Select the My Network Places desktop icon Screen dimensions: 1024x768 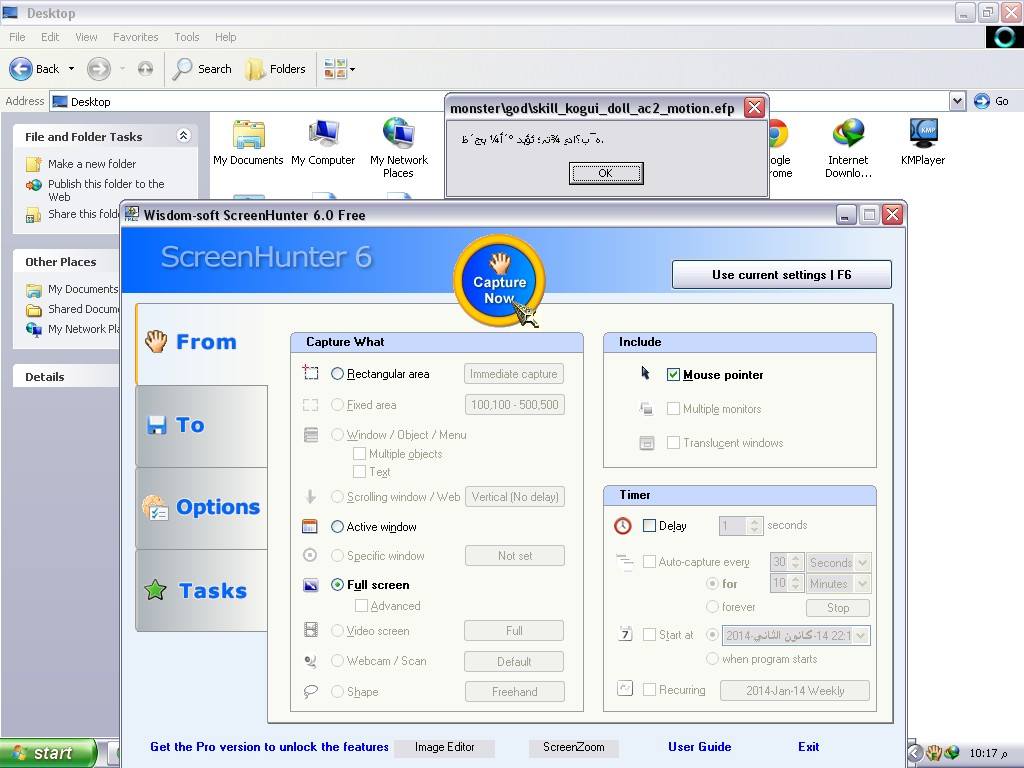click(398, 148)
